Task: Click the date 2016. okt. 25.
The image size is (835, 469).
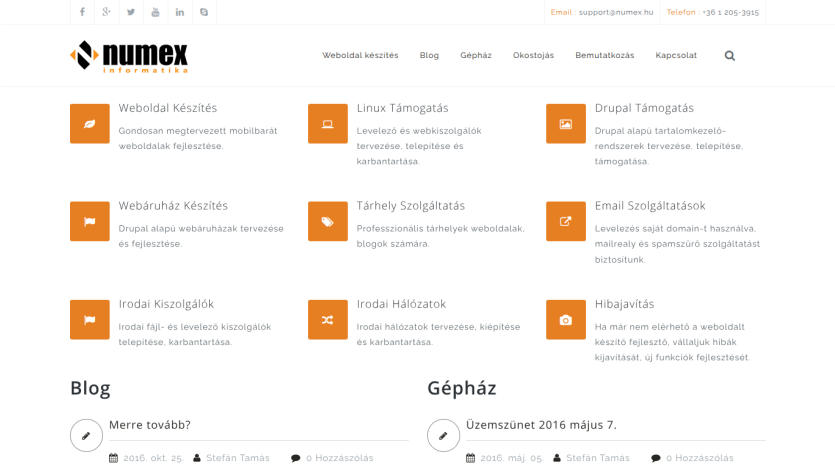Action: [x=153, y=458]
